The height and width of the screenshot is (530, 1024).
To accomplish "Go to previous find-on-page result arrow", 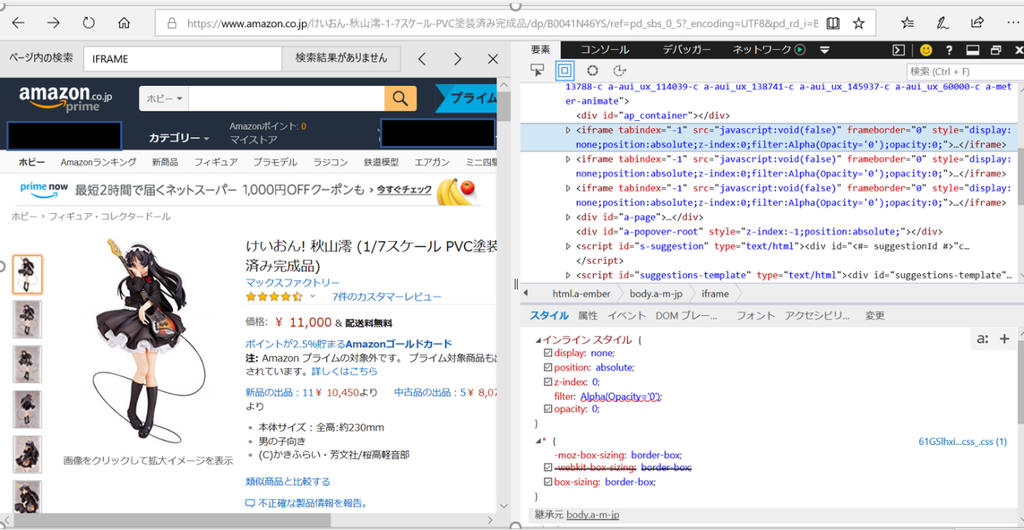I will tap(422, 59).
